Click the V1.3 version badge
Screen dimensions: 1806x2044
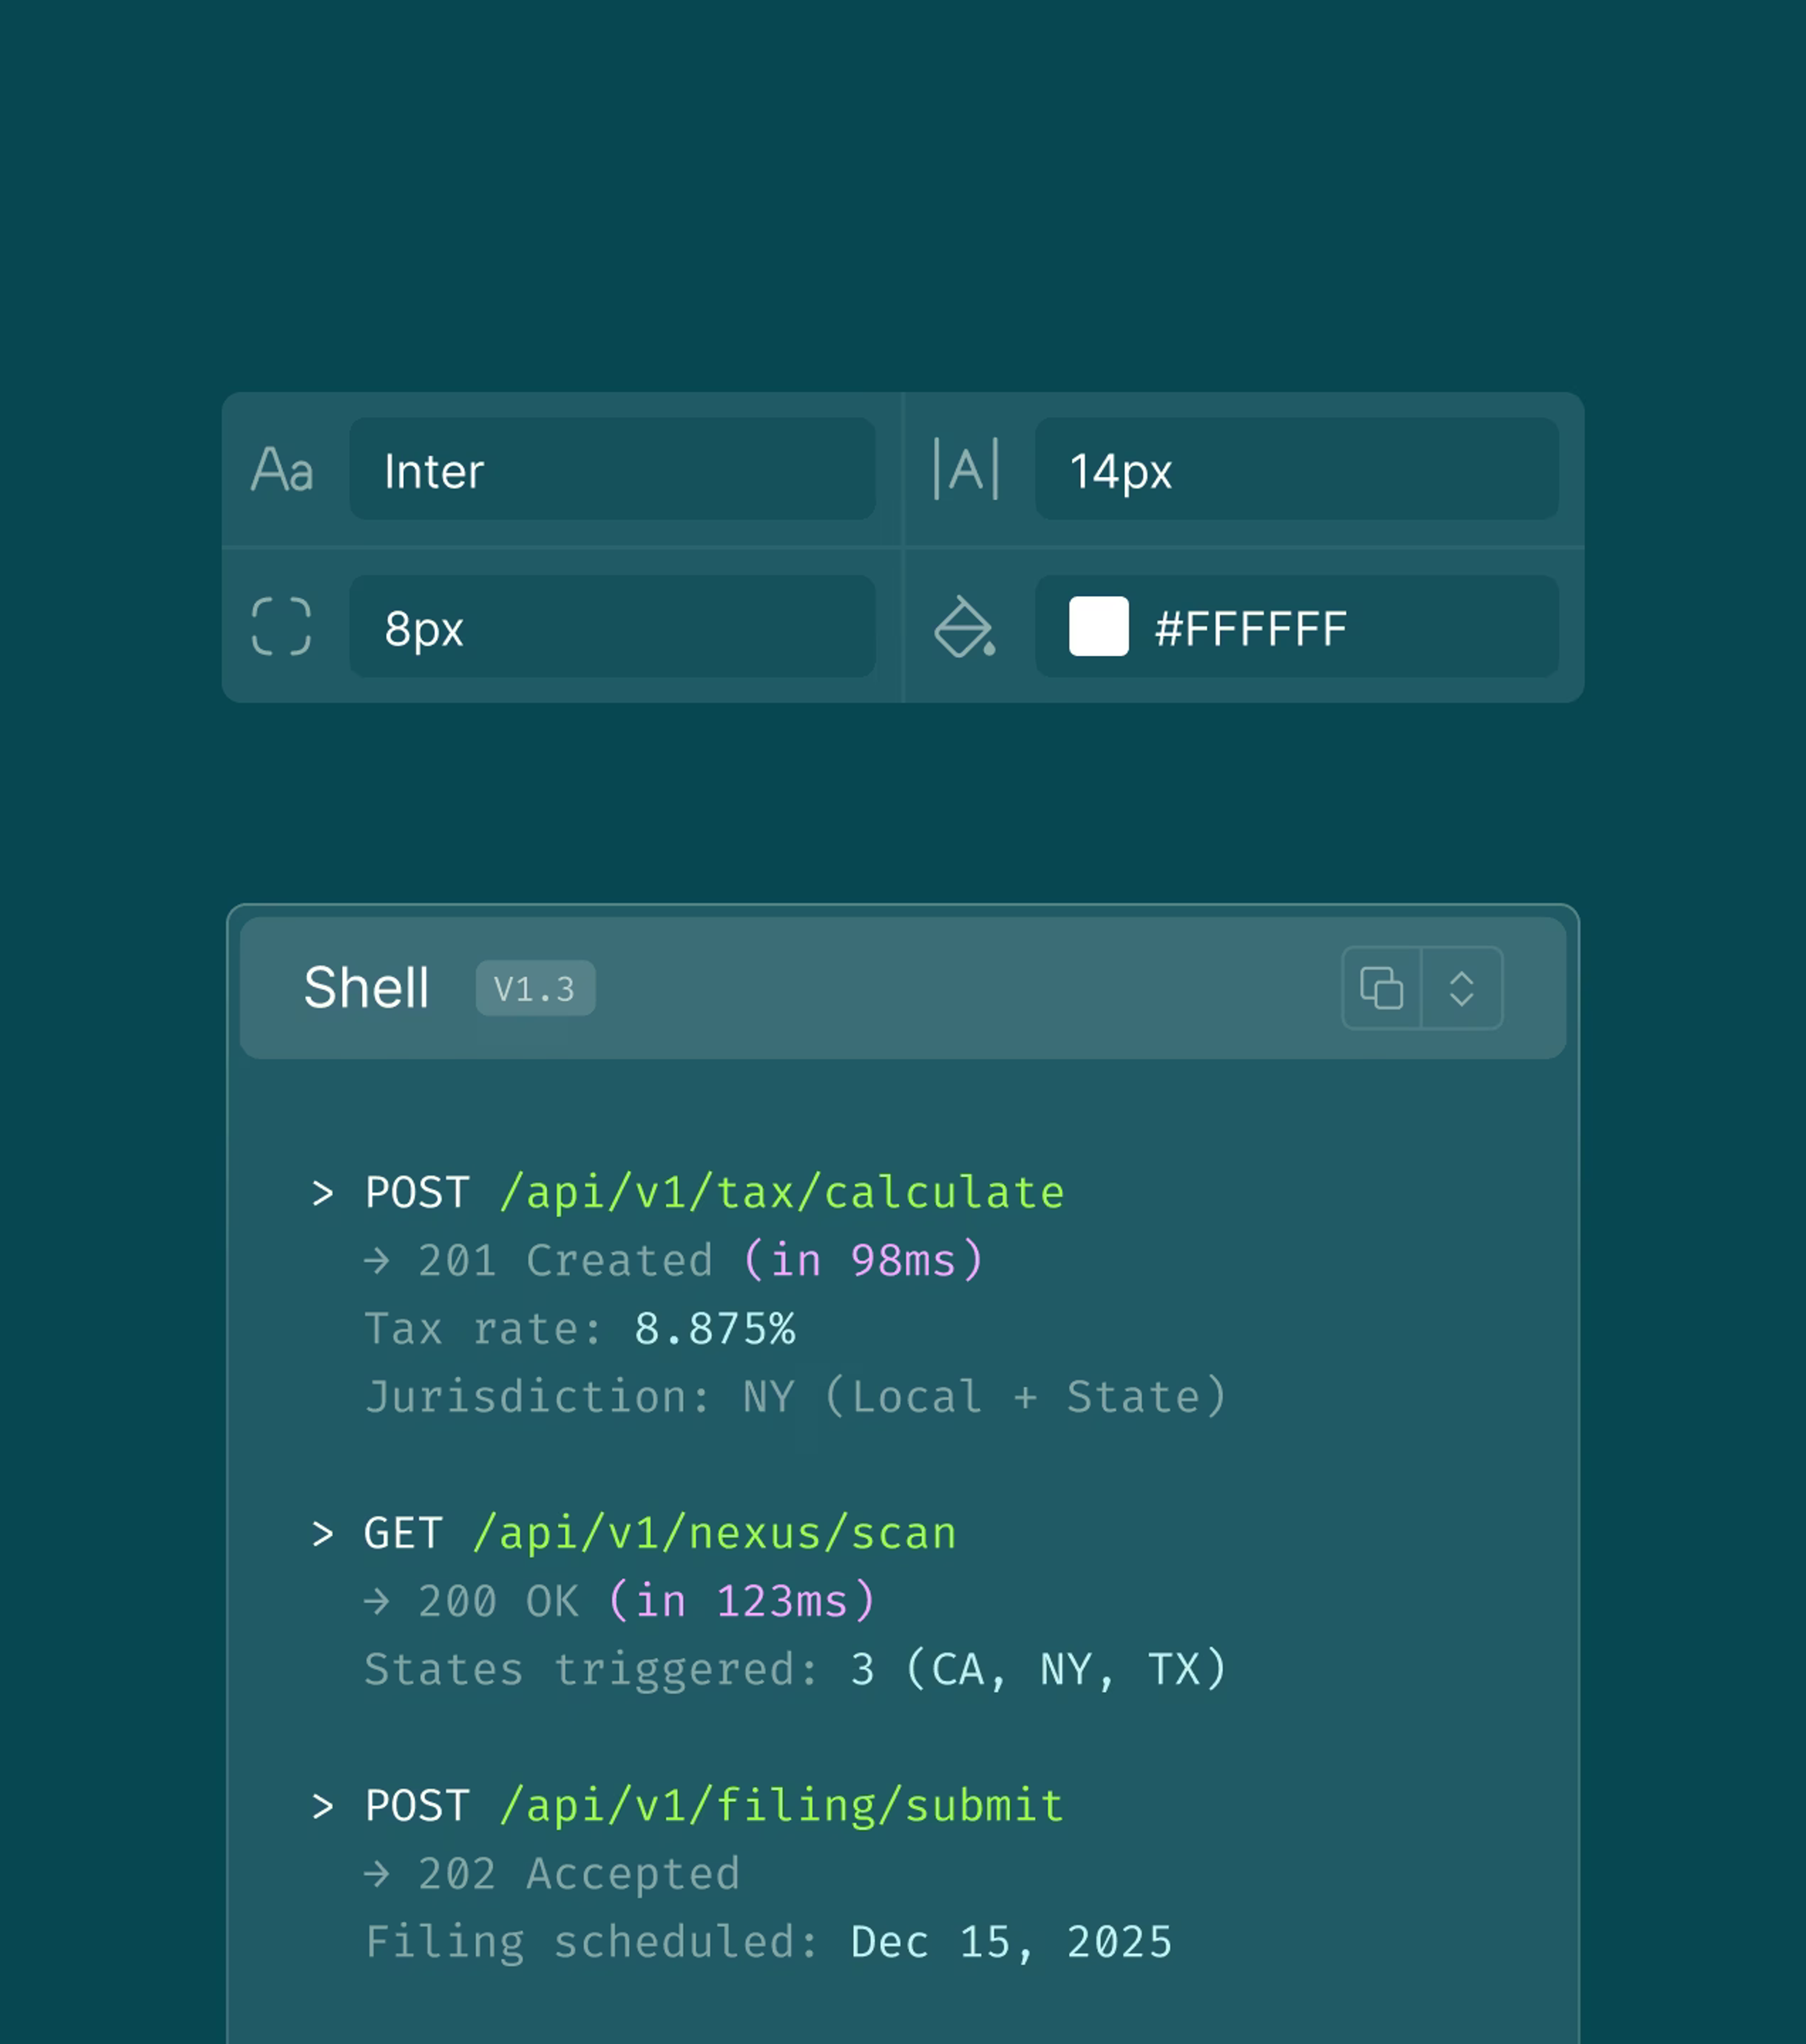(535, 988)
